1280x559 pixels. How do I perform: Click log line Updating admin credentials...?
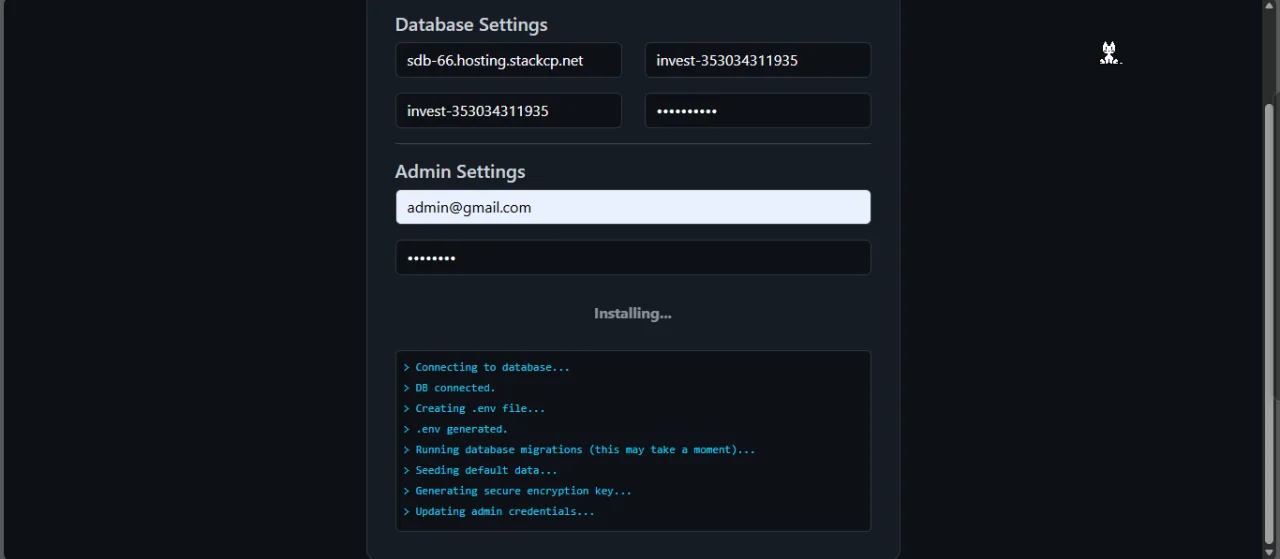pos(499,511)
